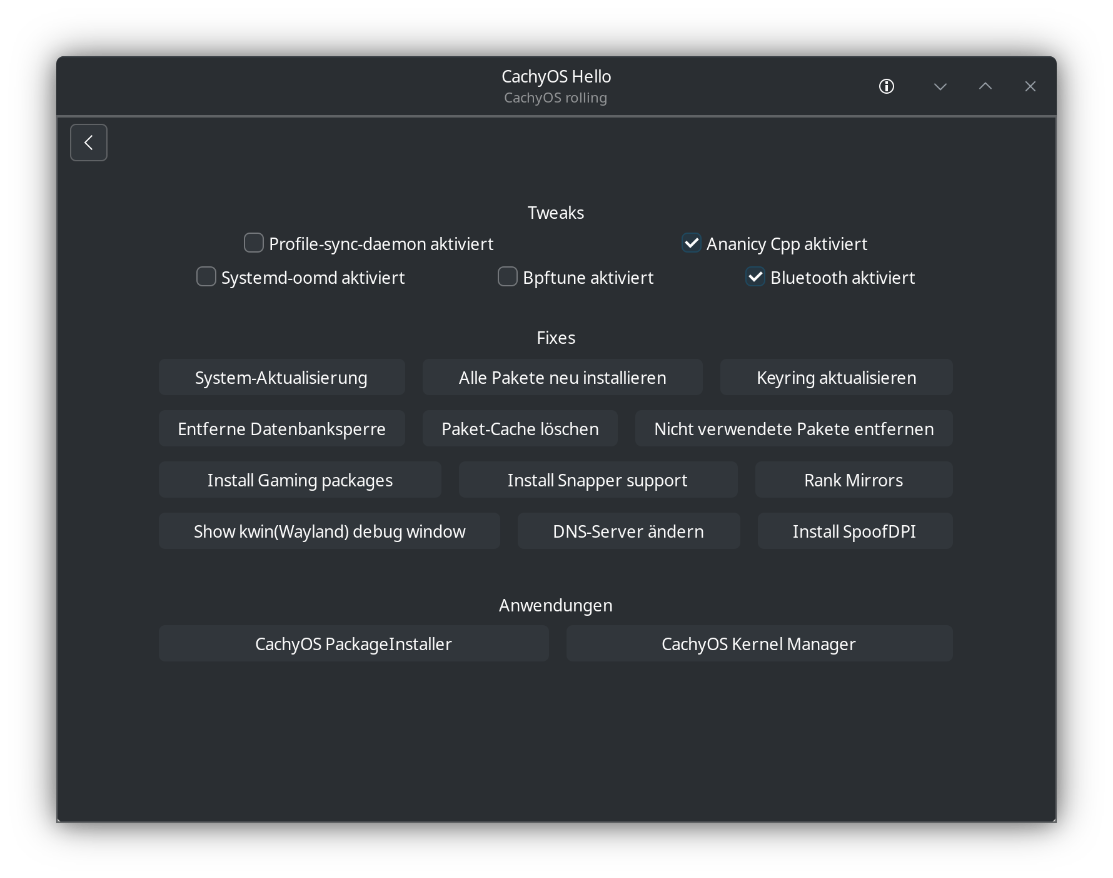Choose Paket-Cache löschen
Viewport: 1113px width, 878px height.
tap(520, 429)
